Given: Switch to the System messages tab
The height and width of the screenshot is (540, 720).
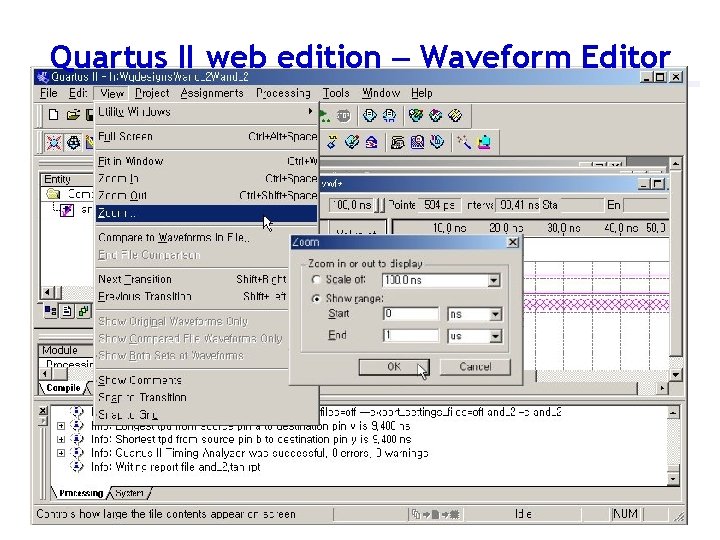Looking at the screenshot, I should 129,493.
